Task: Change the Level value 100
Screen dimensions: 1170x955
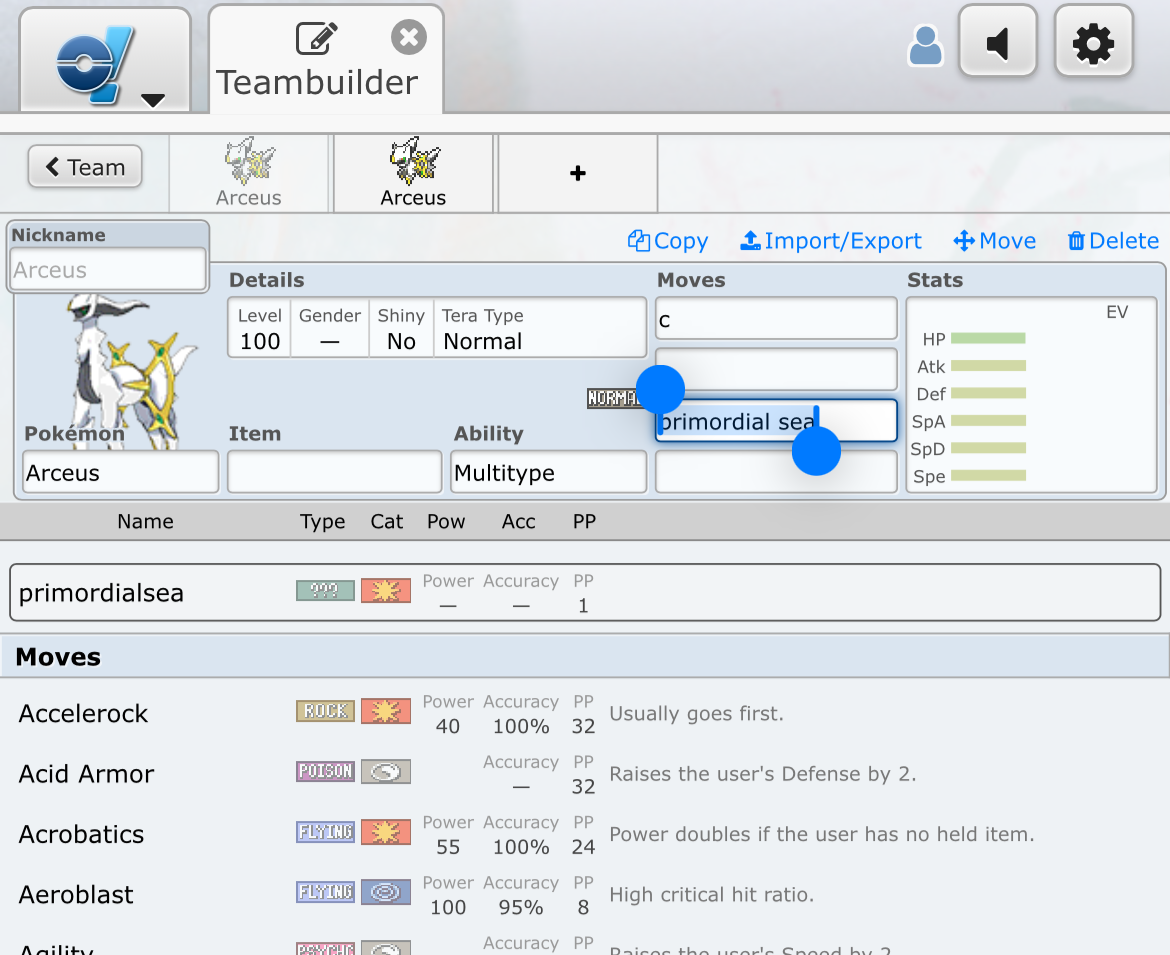Action: 260,328
